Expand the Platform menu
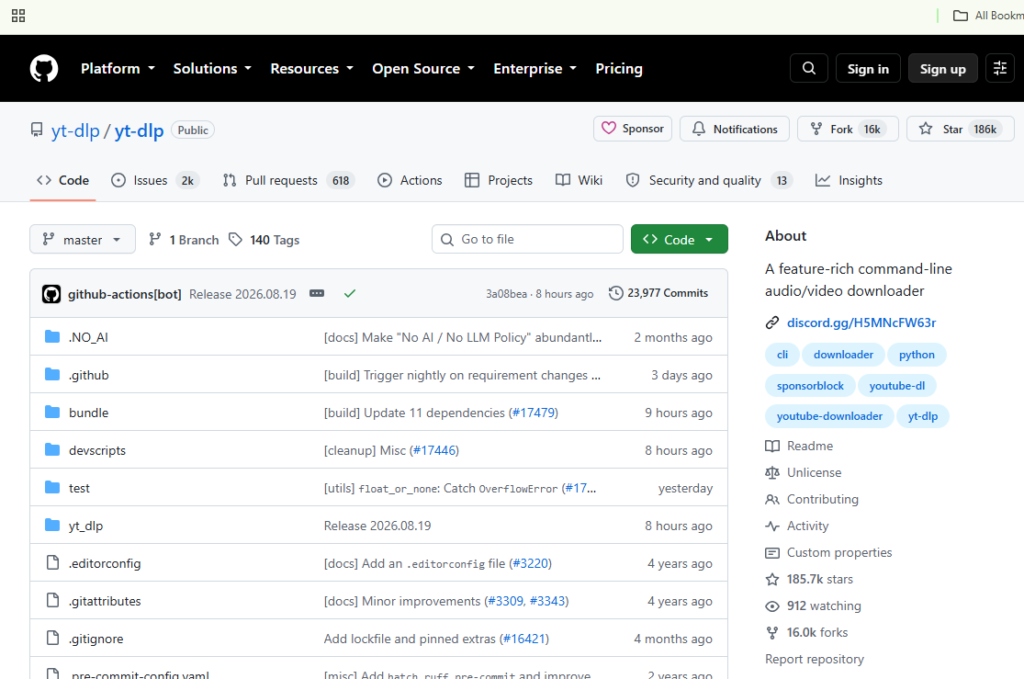1024x679 pixels. [118, 69]
